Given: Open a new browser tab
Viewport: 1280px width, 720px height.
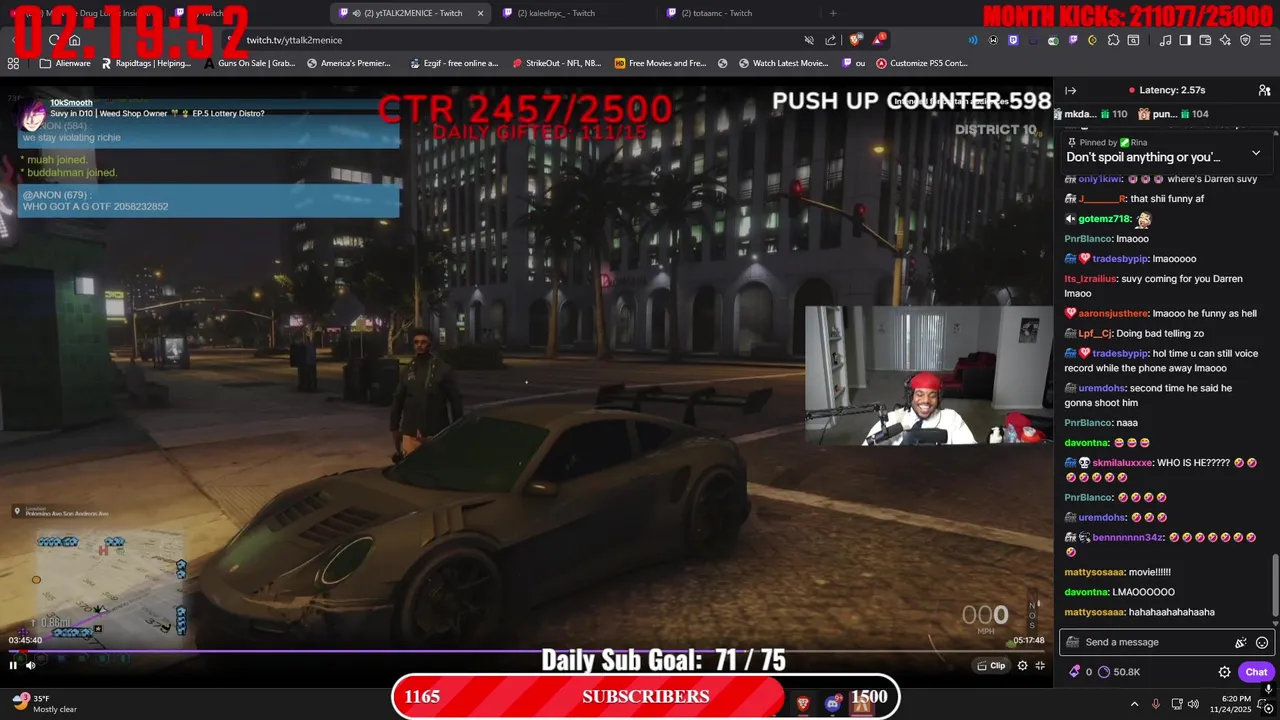Looking at the screenshot, I should pyautogui.click(x=833, y=13).
